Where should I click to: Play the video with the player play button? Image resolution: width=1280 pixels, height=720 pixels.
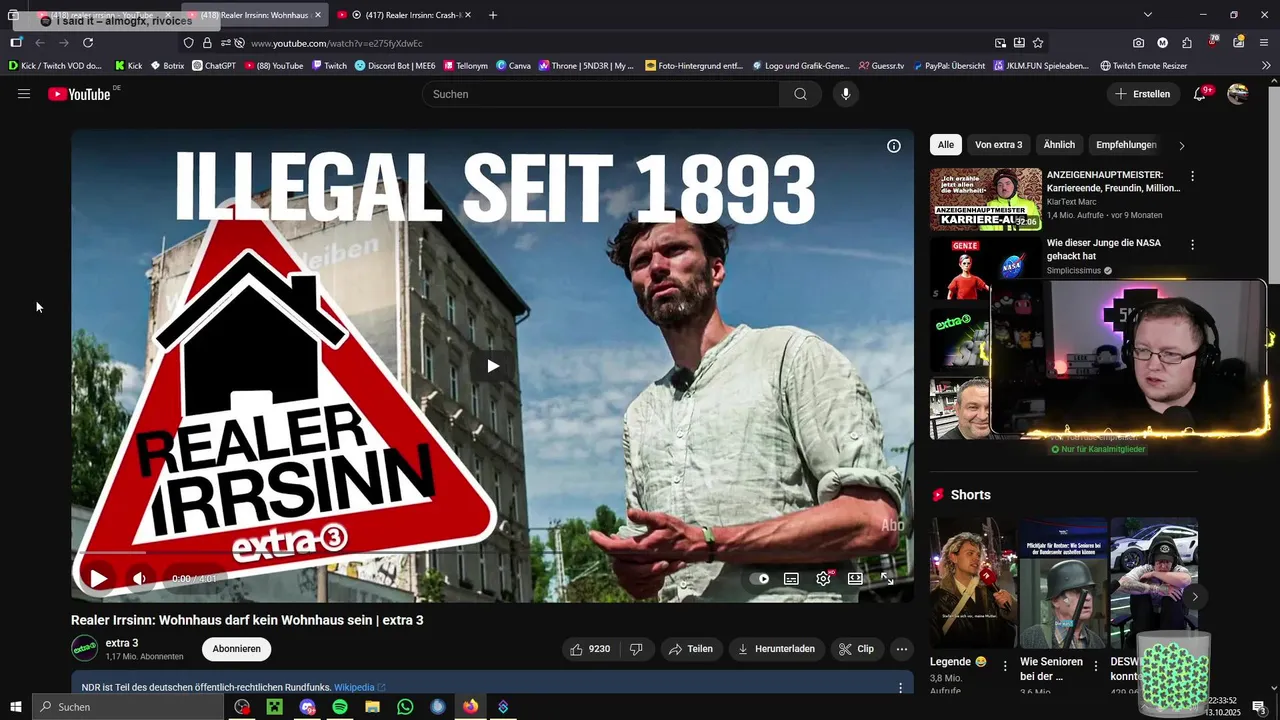pyautogui.click(x=99, y=578)
